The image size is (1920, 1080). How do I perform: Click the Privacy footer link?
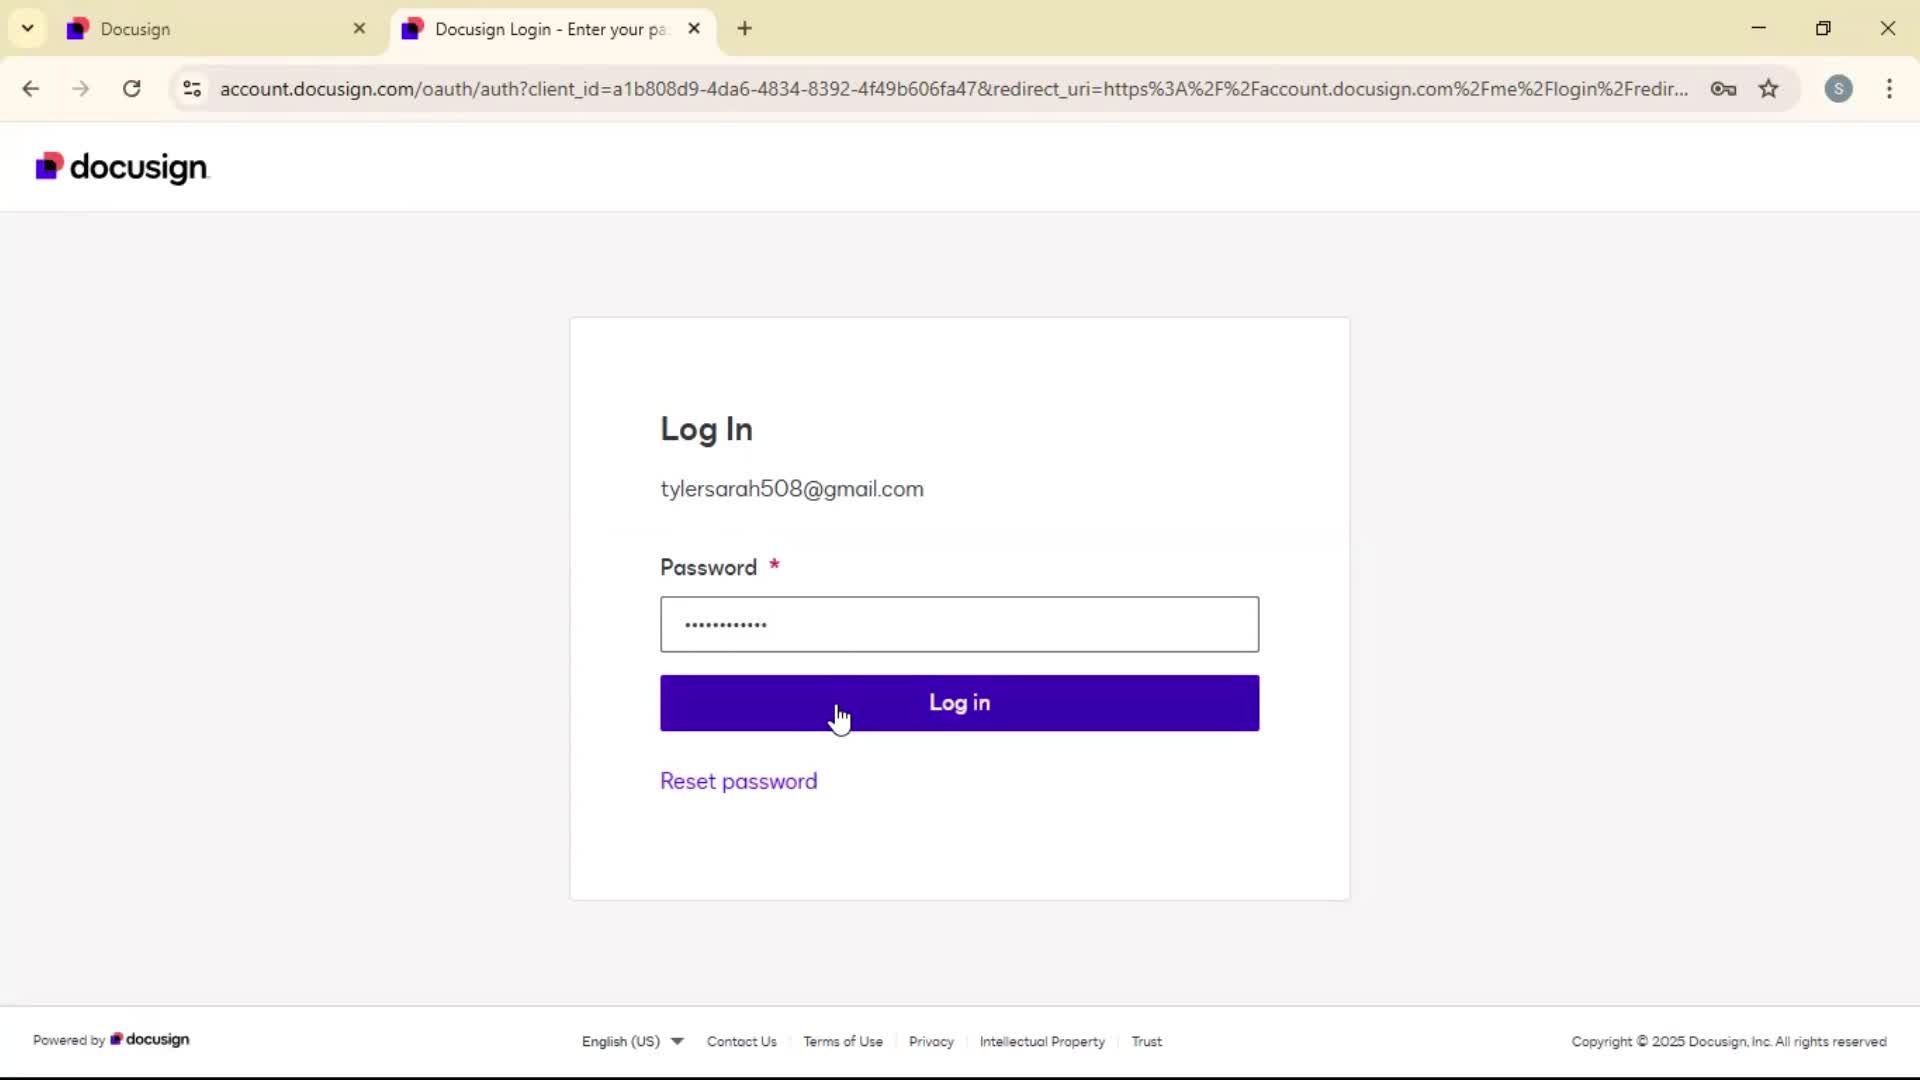(930, 1041)
